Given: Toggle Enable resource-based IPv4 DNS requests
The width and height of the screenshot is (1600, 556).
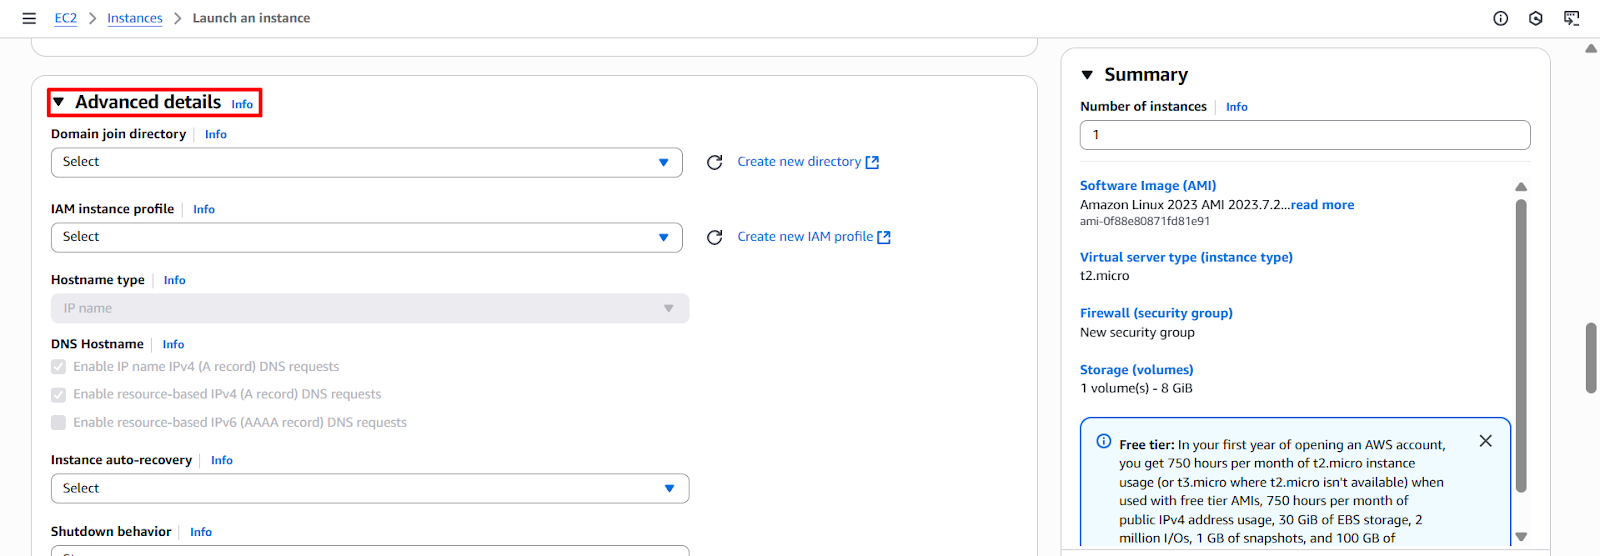Looking at the screenshot, I should click(59, 394).
